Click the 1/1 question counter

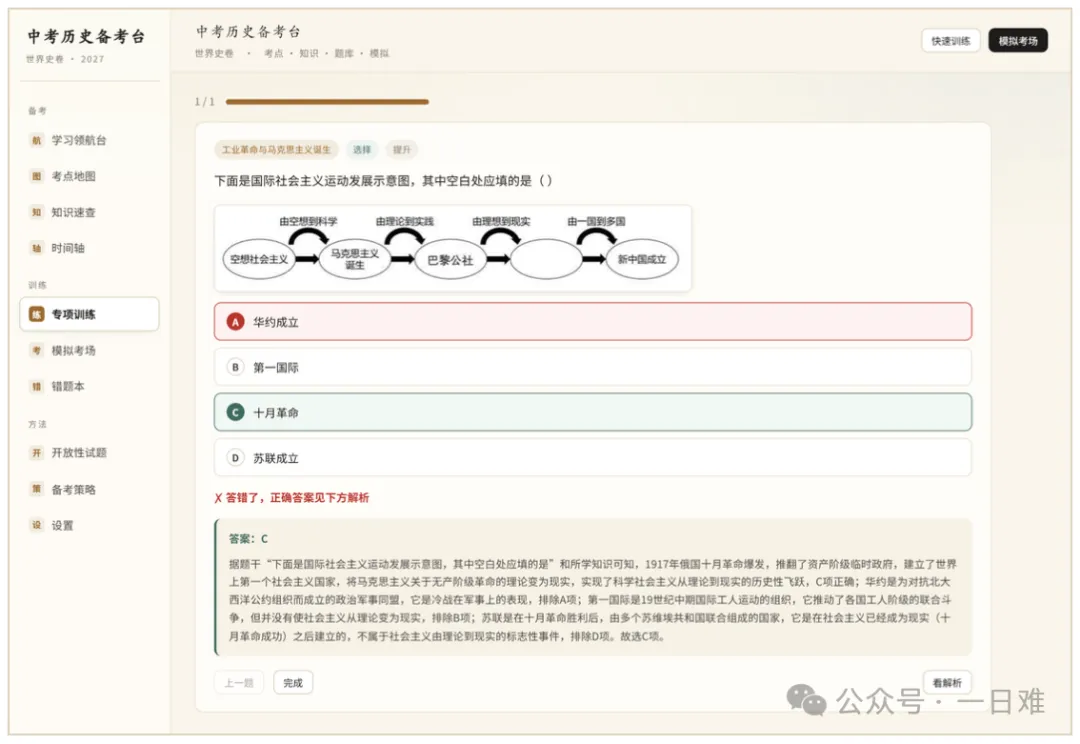click(205, 102)
